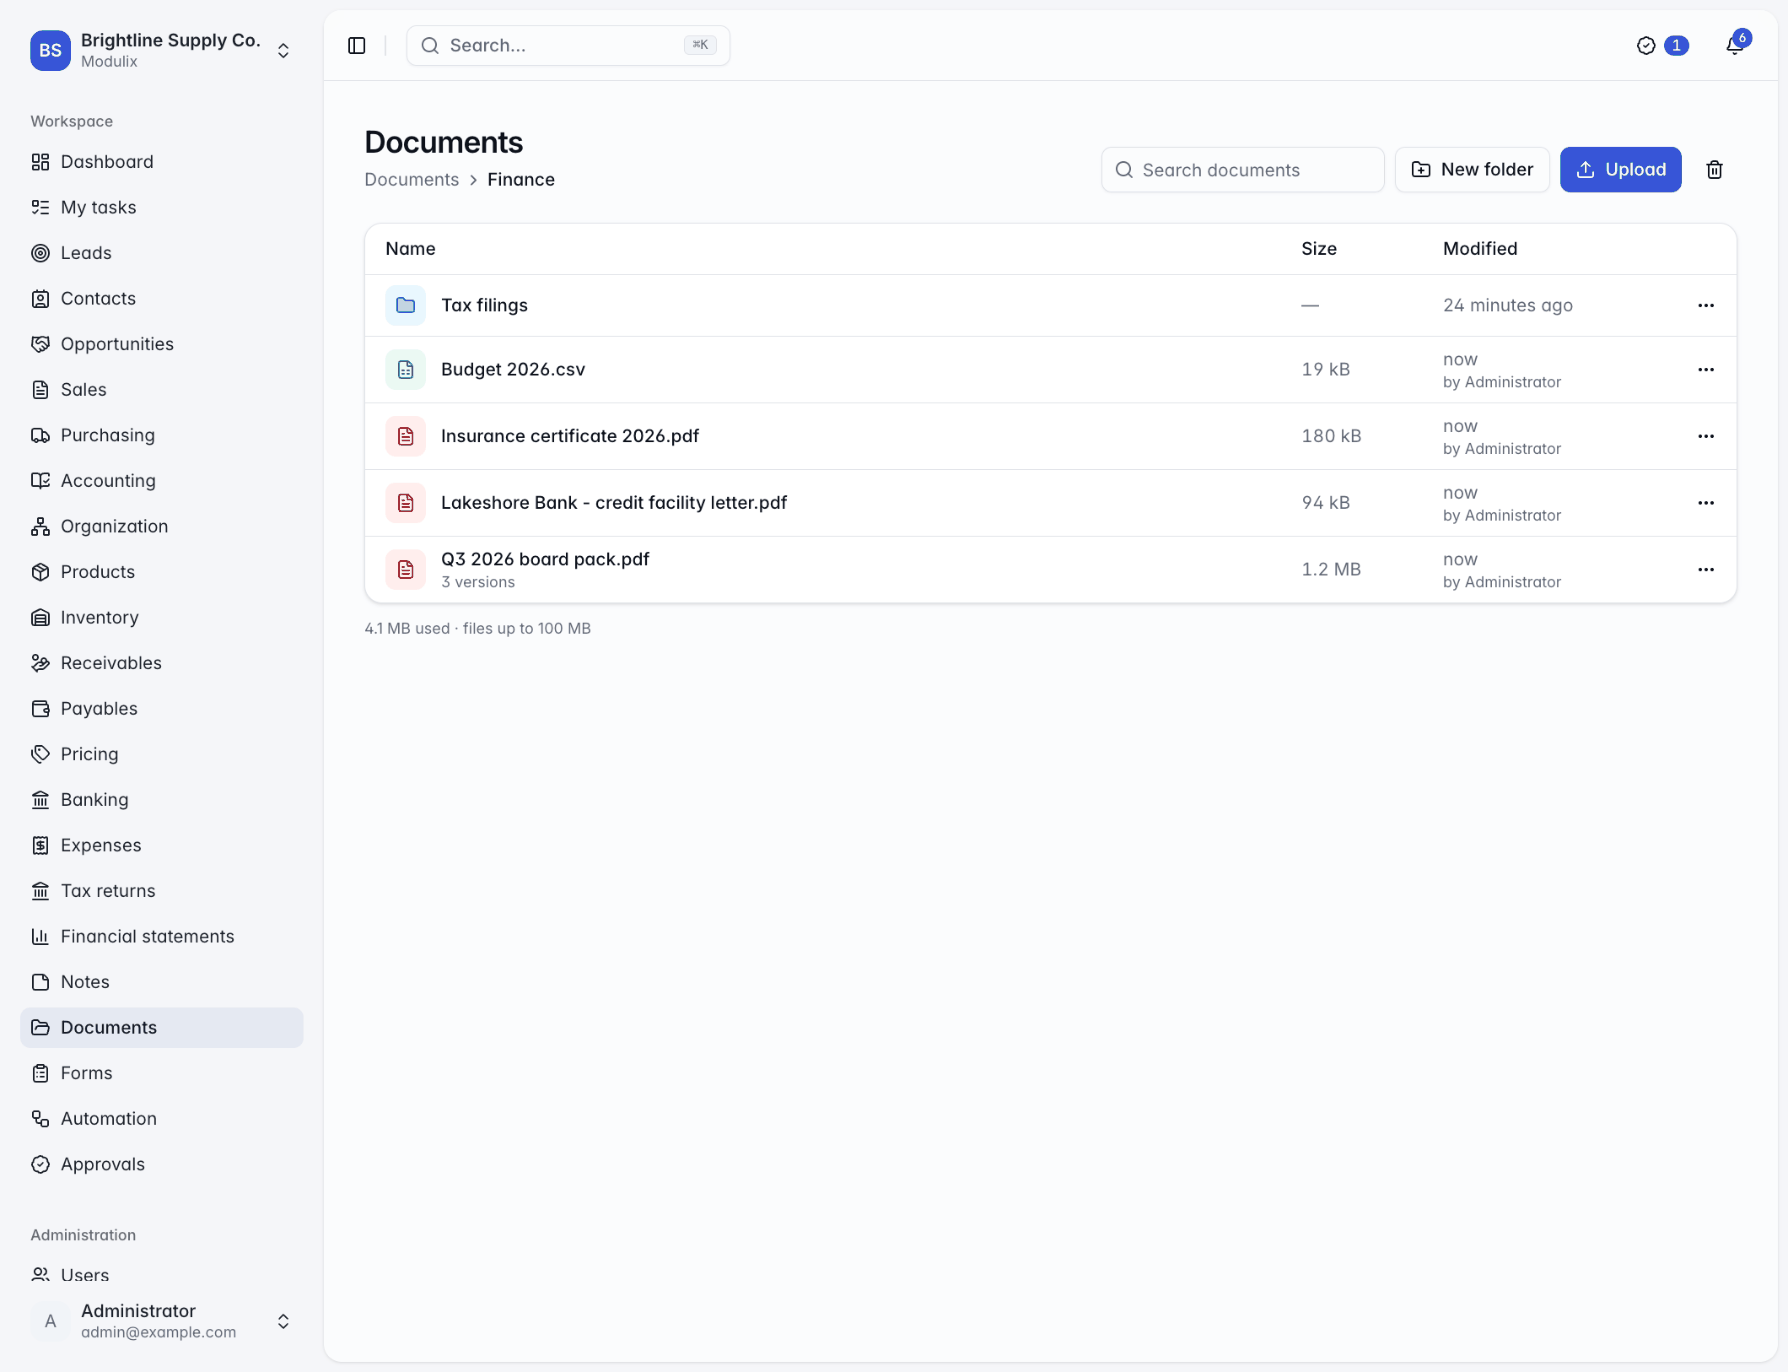Image resolution: width=1788 pixels, height=1372 pixels.
Task: Click the Budget 2026.csv file icon
Action: pos(405,370)
